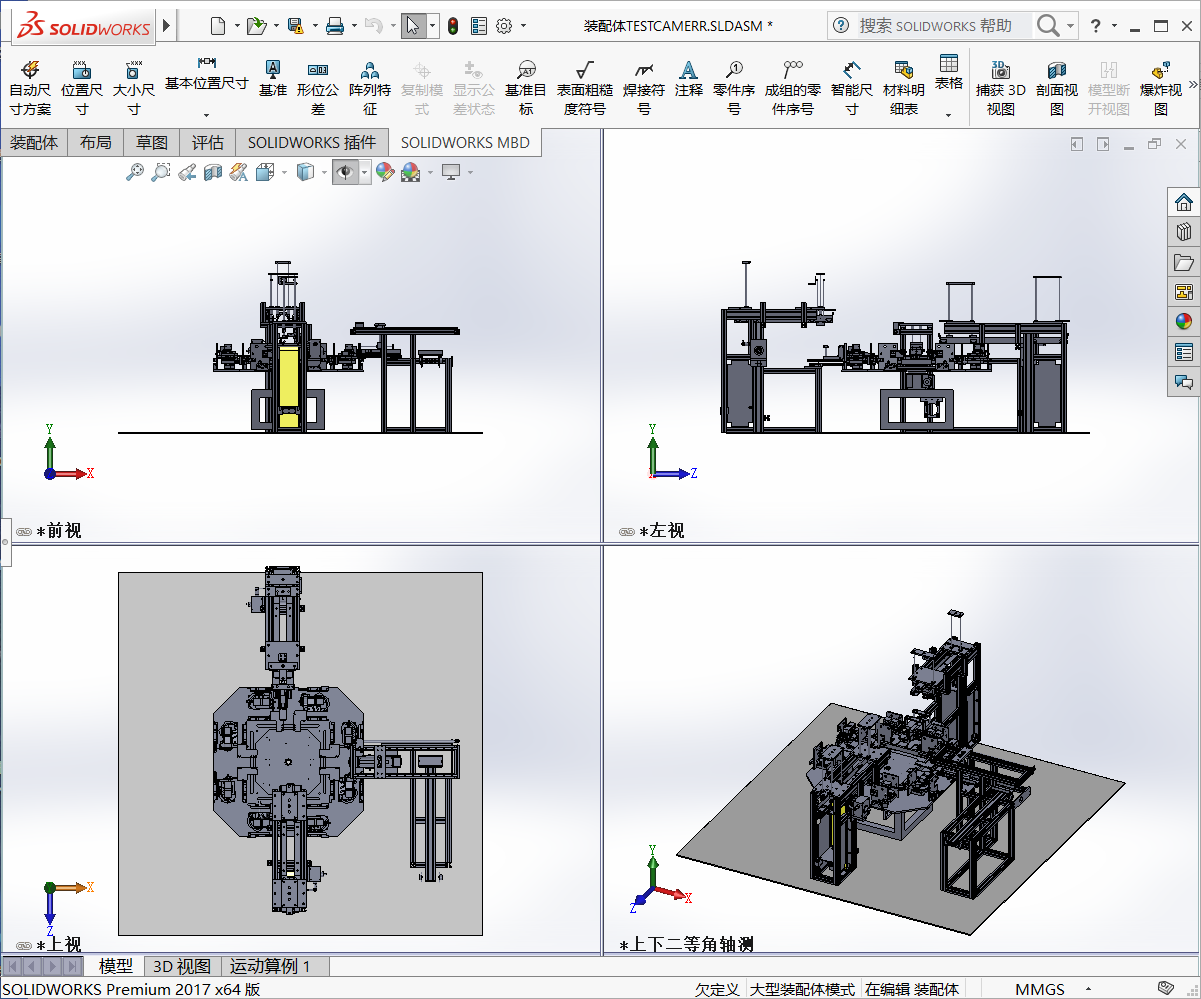Click the Surface Finish symbol (表面粗糙度符号) tool
This screenshot has width=1201, height=999.
[585, 87]
